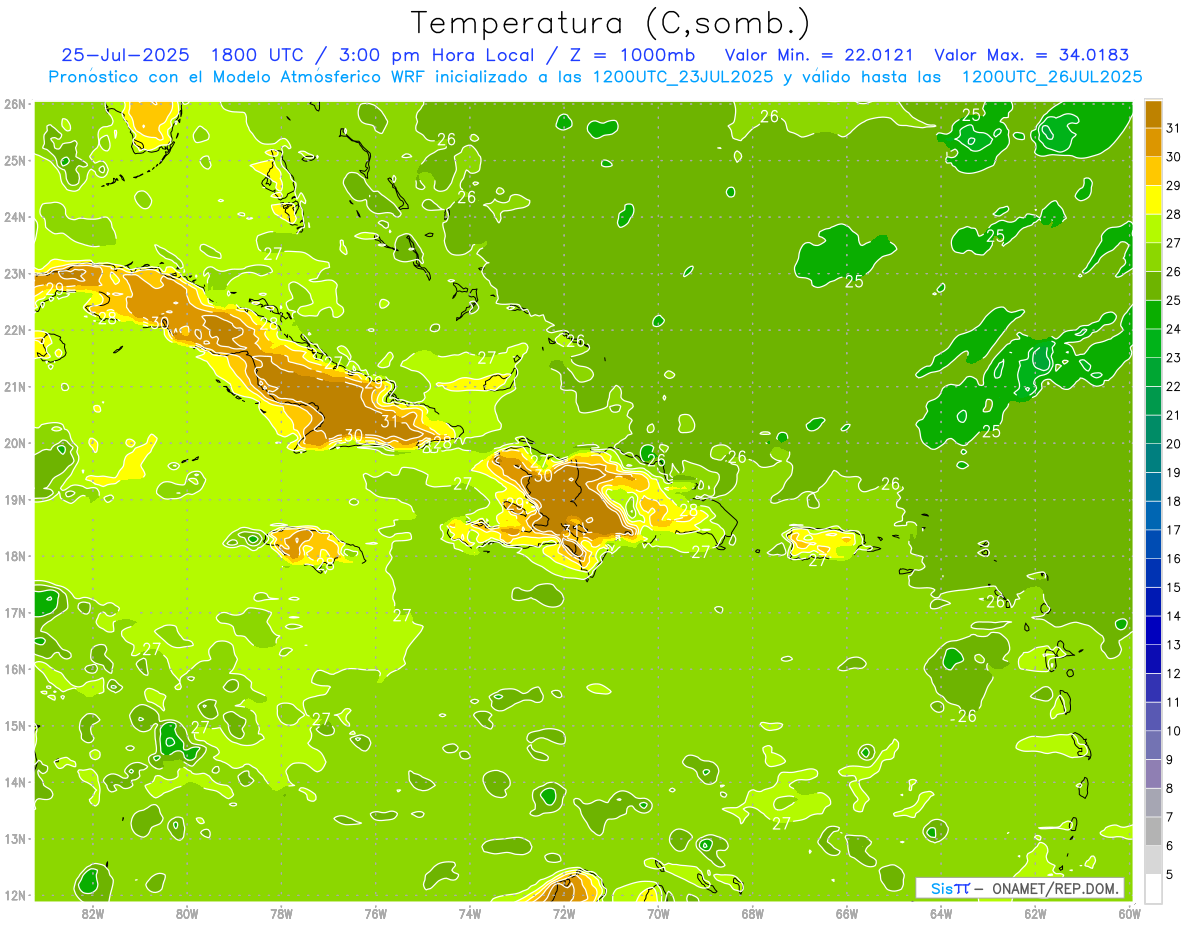Click the 26N latitude axis label
Image resolution: width=1200 pixels, height=927 pixels.
(x=16, y=104)
